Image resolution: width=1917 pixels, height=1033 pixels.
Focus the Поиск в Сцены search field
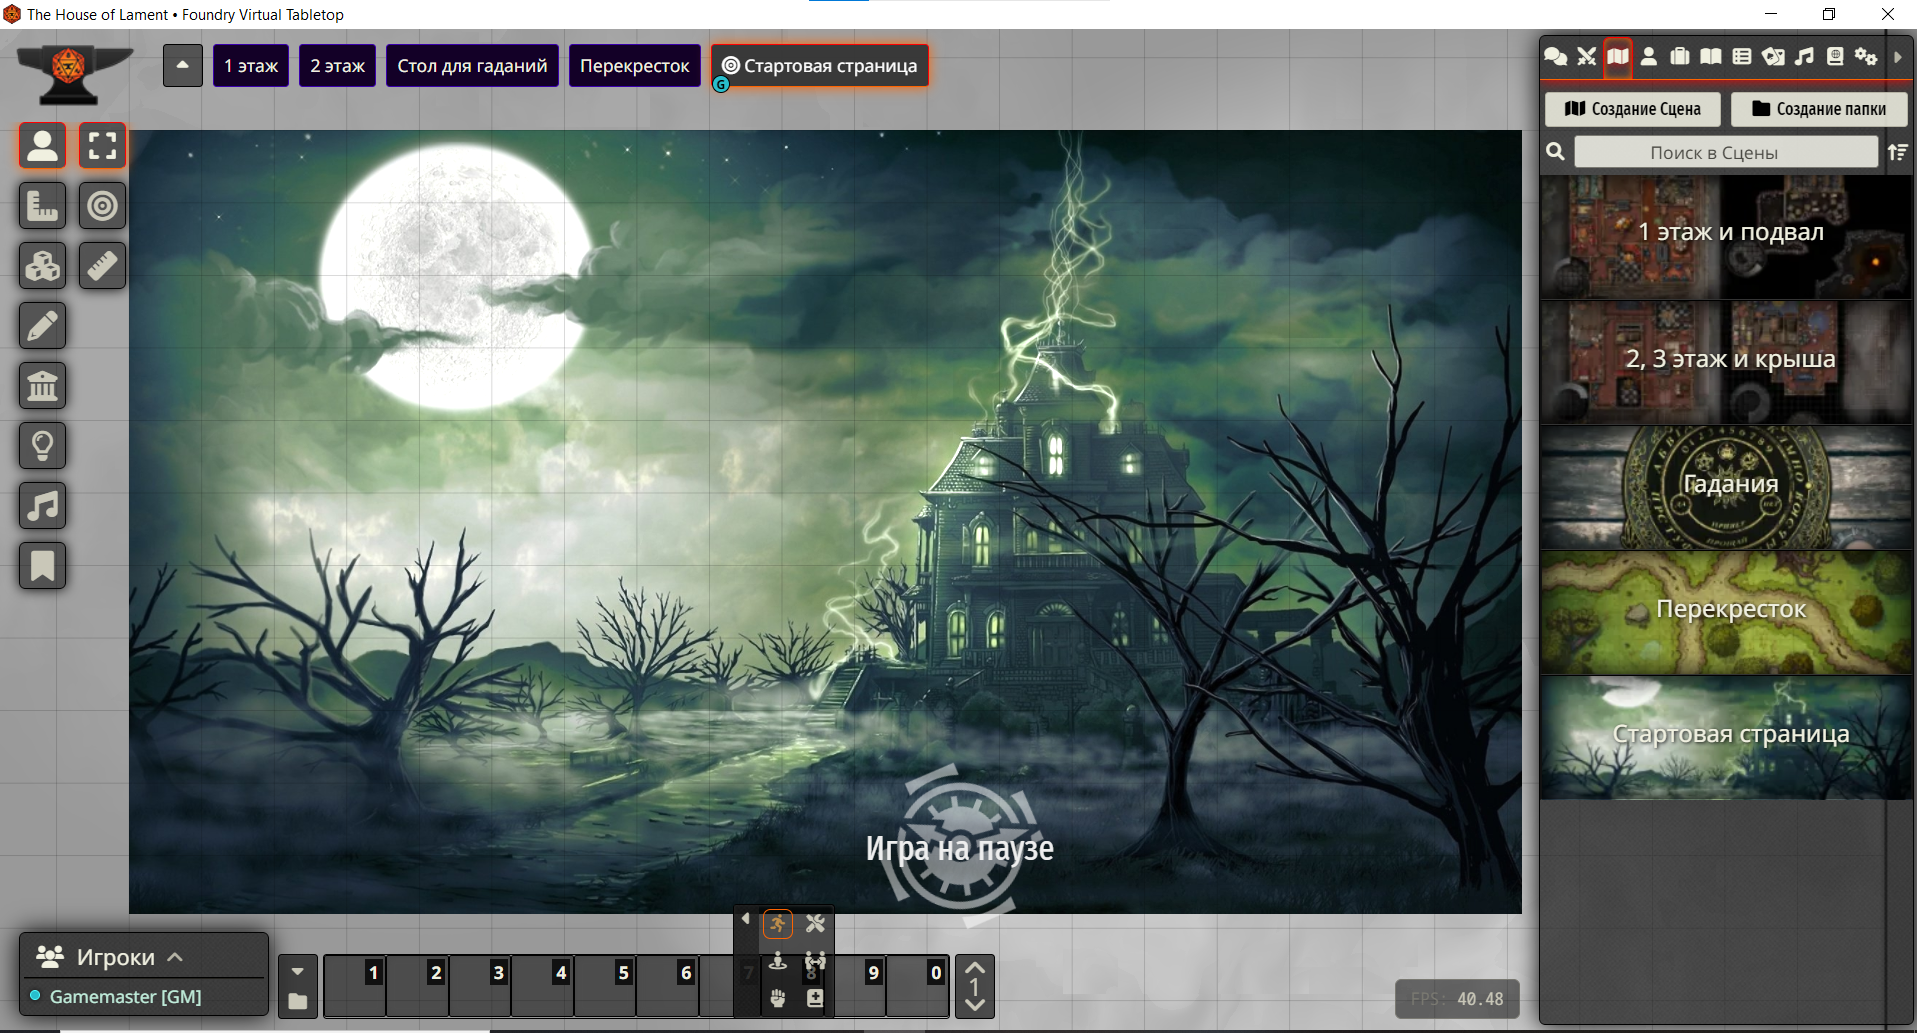[x=1726, y=152]
